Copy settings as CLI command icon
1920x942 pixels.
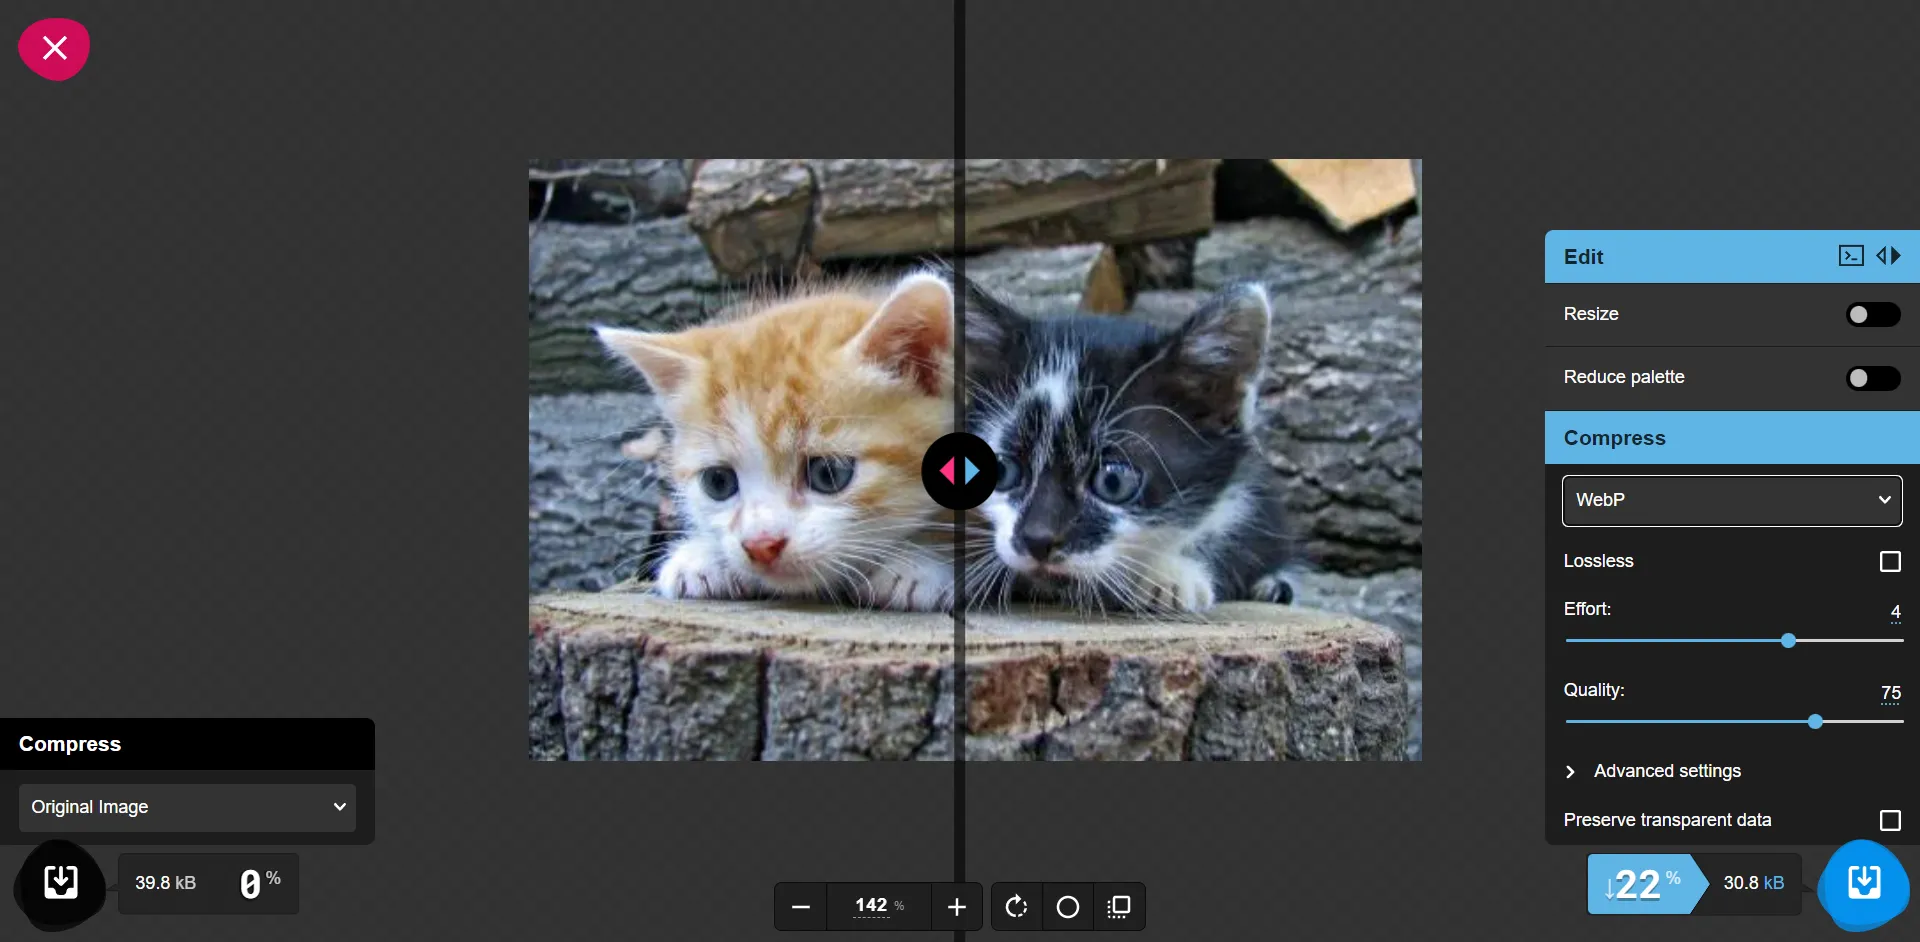(x=1851, y=256)
